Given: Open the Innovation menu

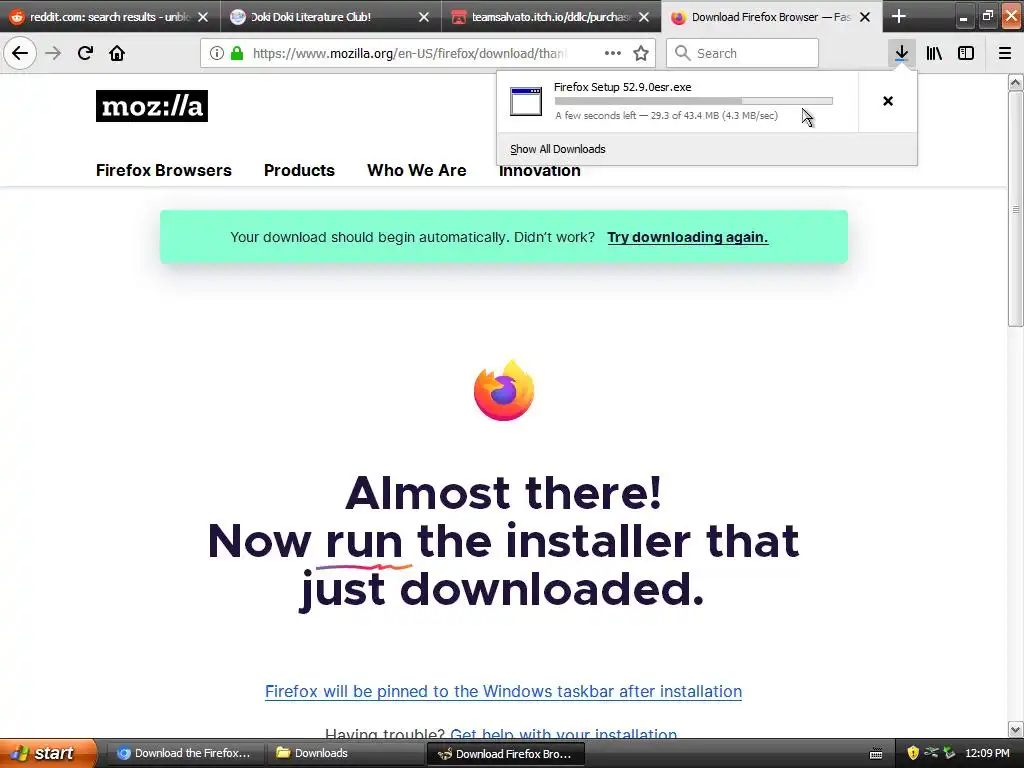Looking at the screenshot, I should (x=539, y=172).
